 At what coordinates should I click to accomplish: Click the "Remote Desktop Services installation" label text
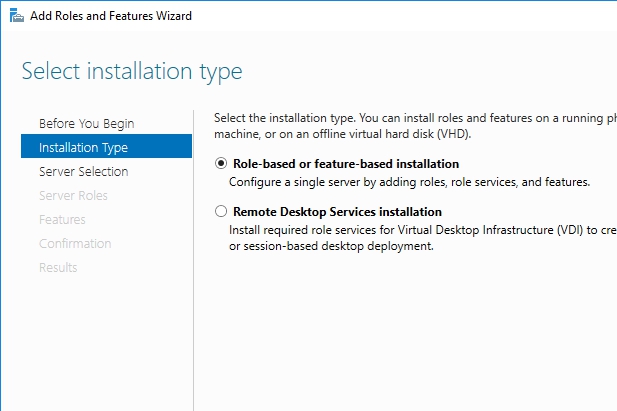(337, 212)
